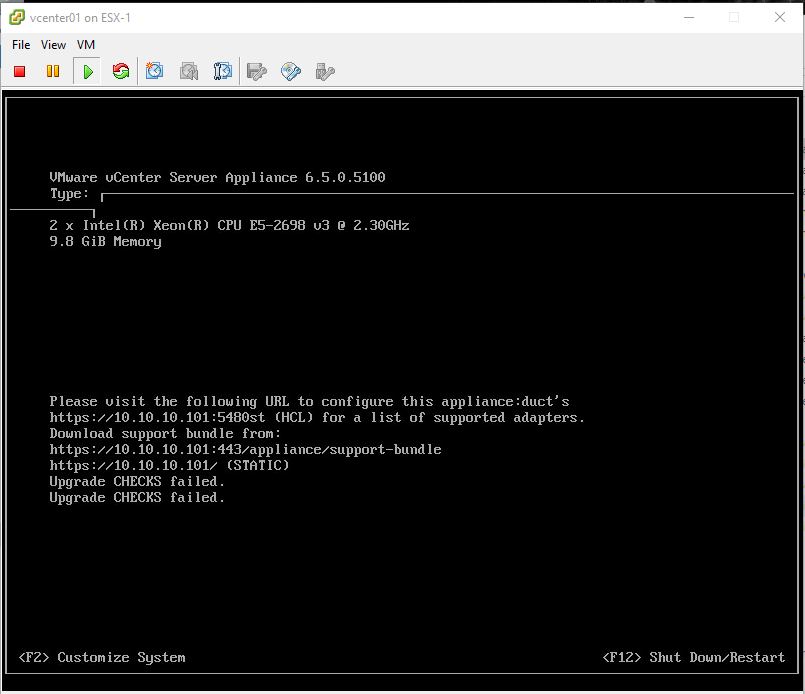The width and height of the screenshot is (805, 694).
Task: Reset the virtual machine via restart icon
Action: click(x=121, y=71)
